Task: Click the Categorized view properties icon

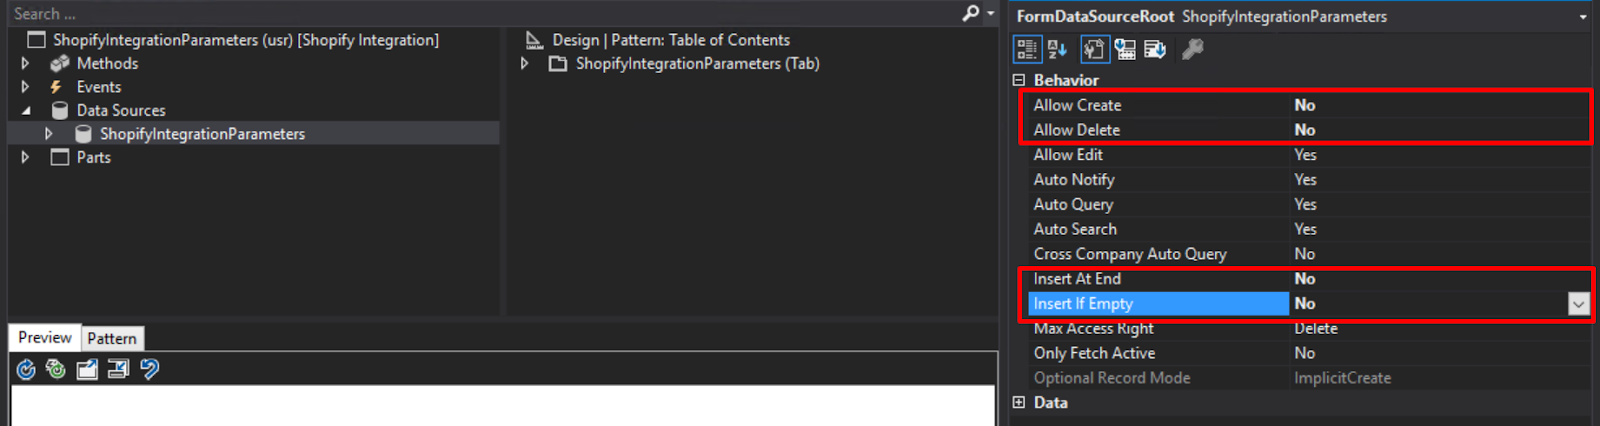Action: 1026,49
